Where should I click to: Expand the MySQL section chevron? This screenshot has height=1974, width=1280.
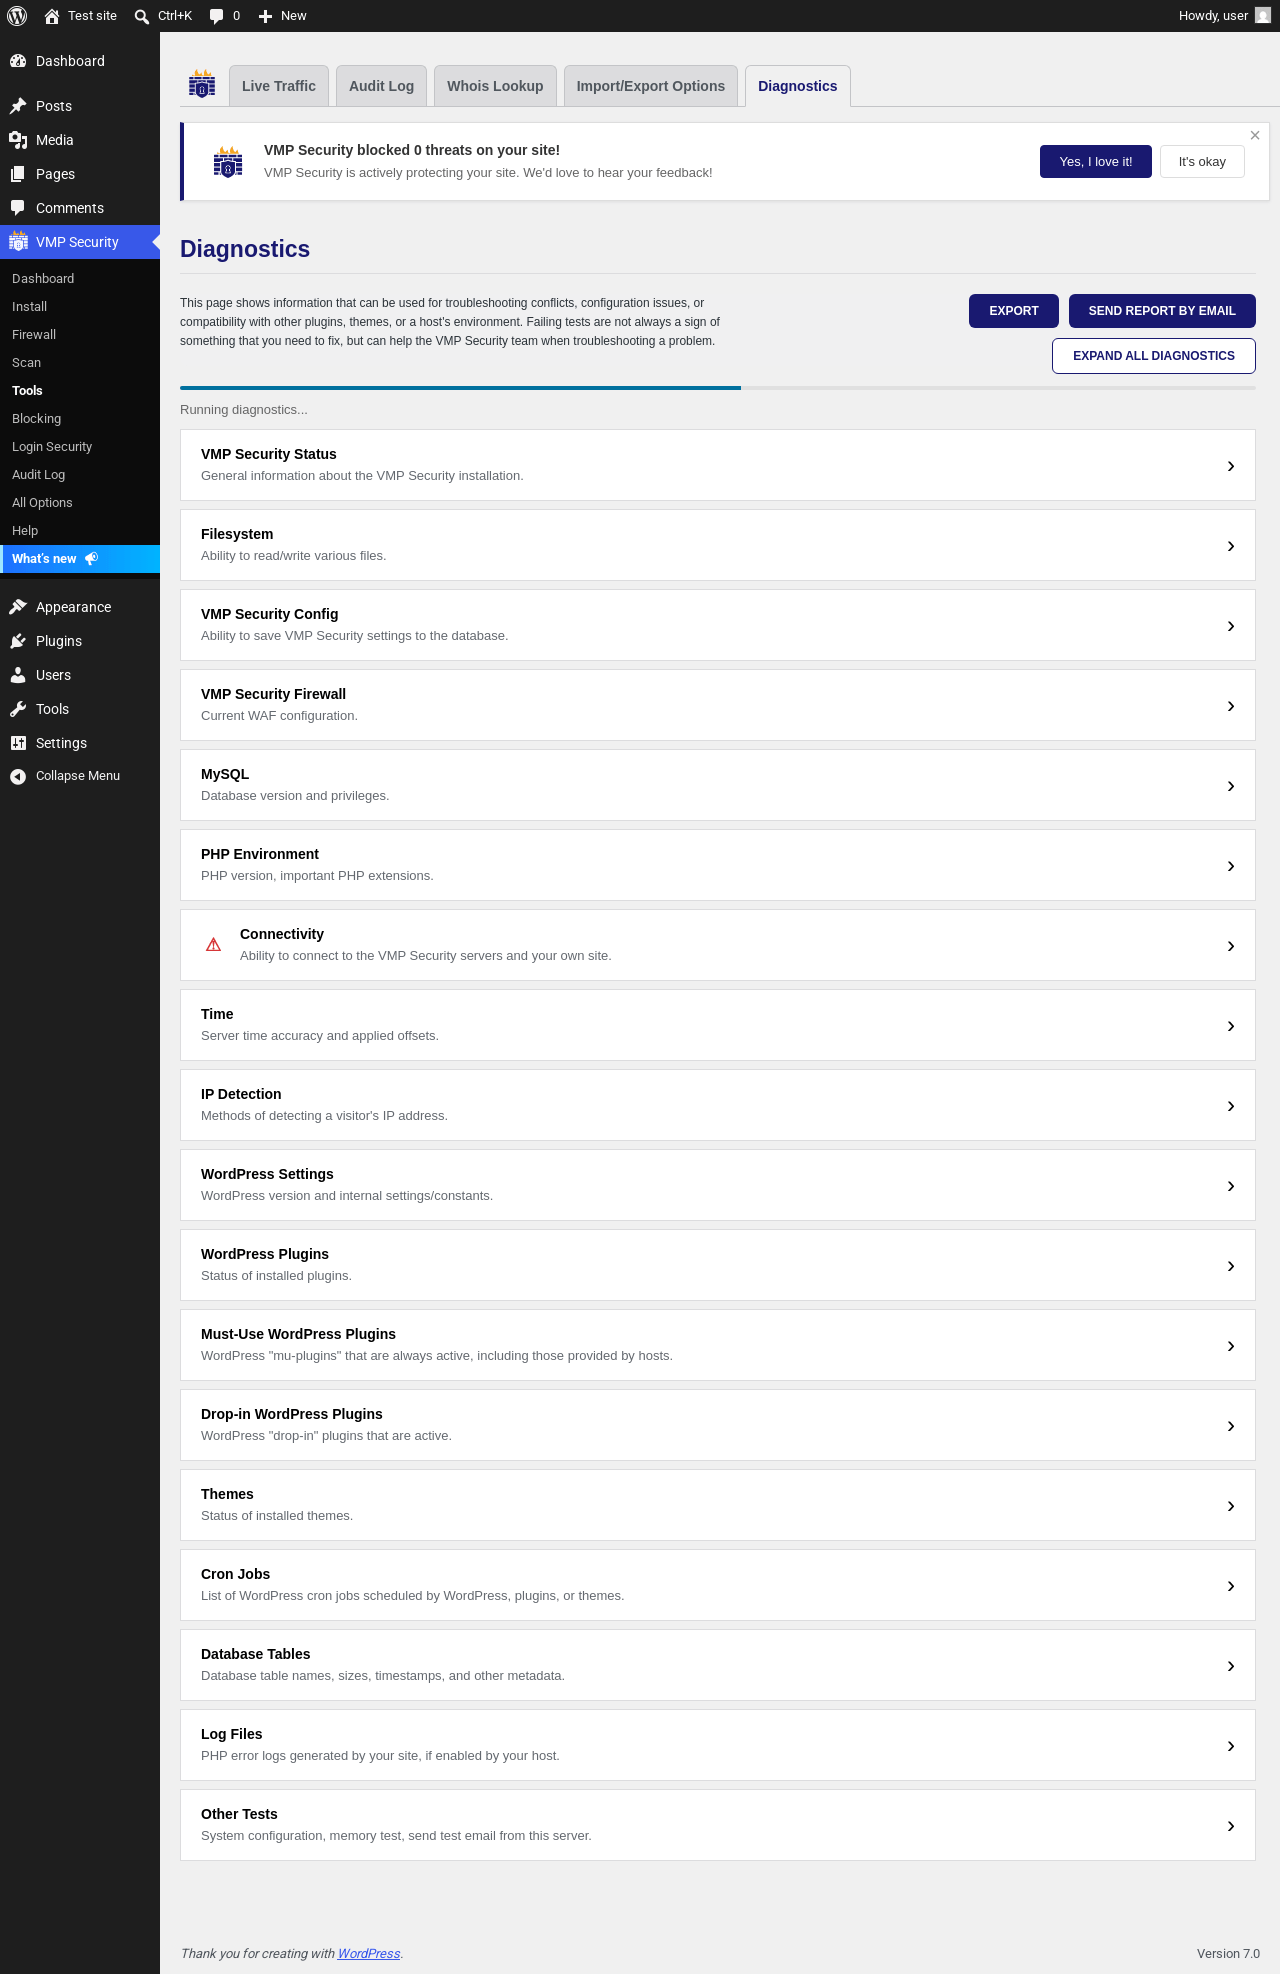coord(1231,786)
